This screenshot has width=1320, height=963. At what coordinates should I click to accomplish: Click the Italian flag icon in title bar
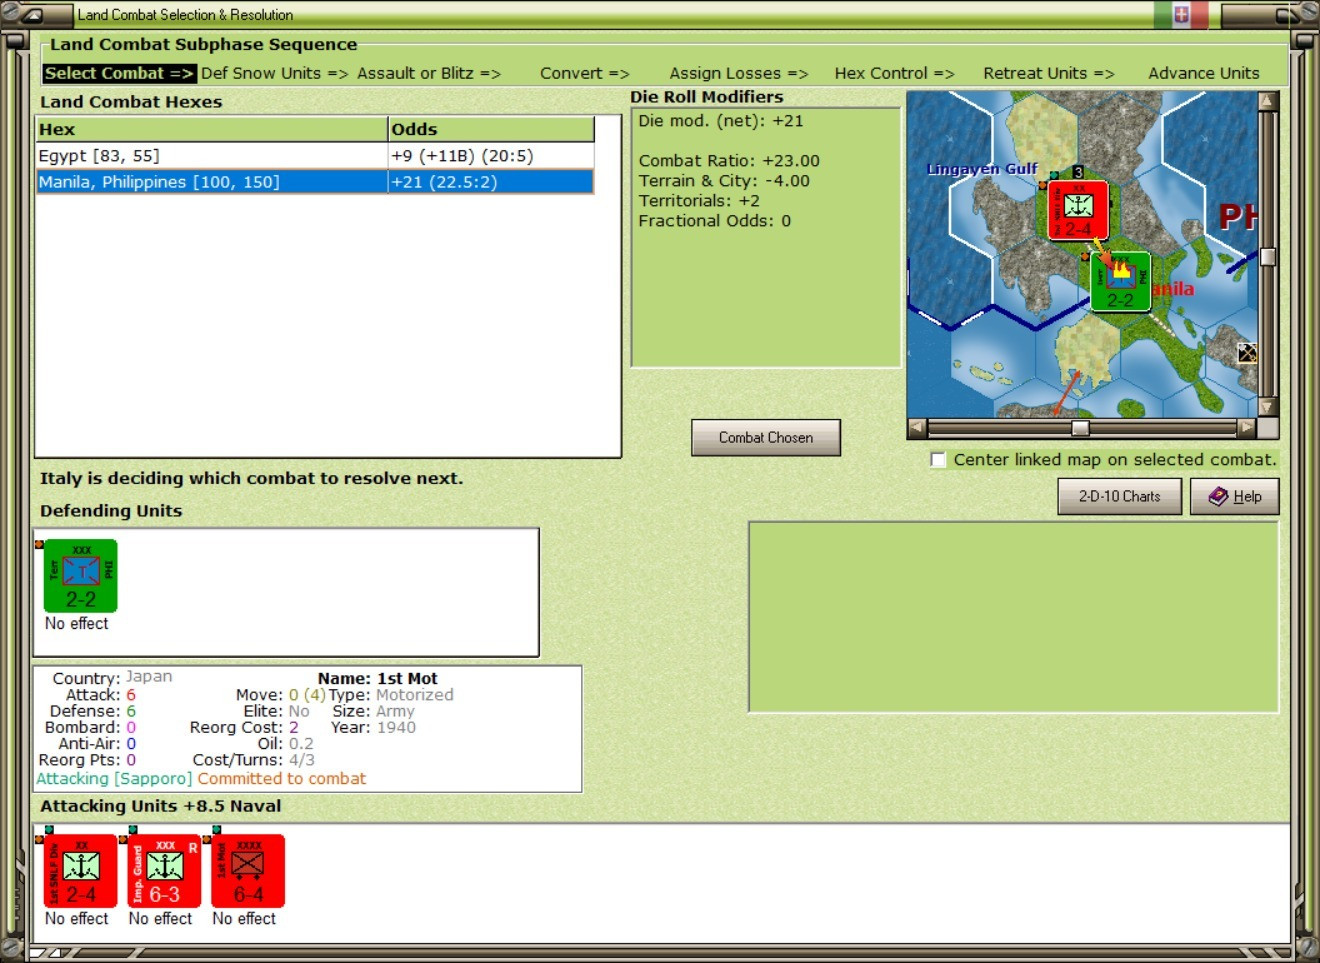1181,15
